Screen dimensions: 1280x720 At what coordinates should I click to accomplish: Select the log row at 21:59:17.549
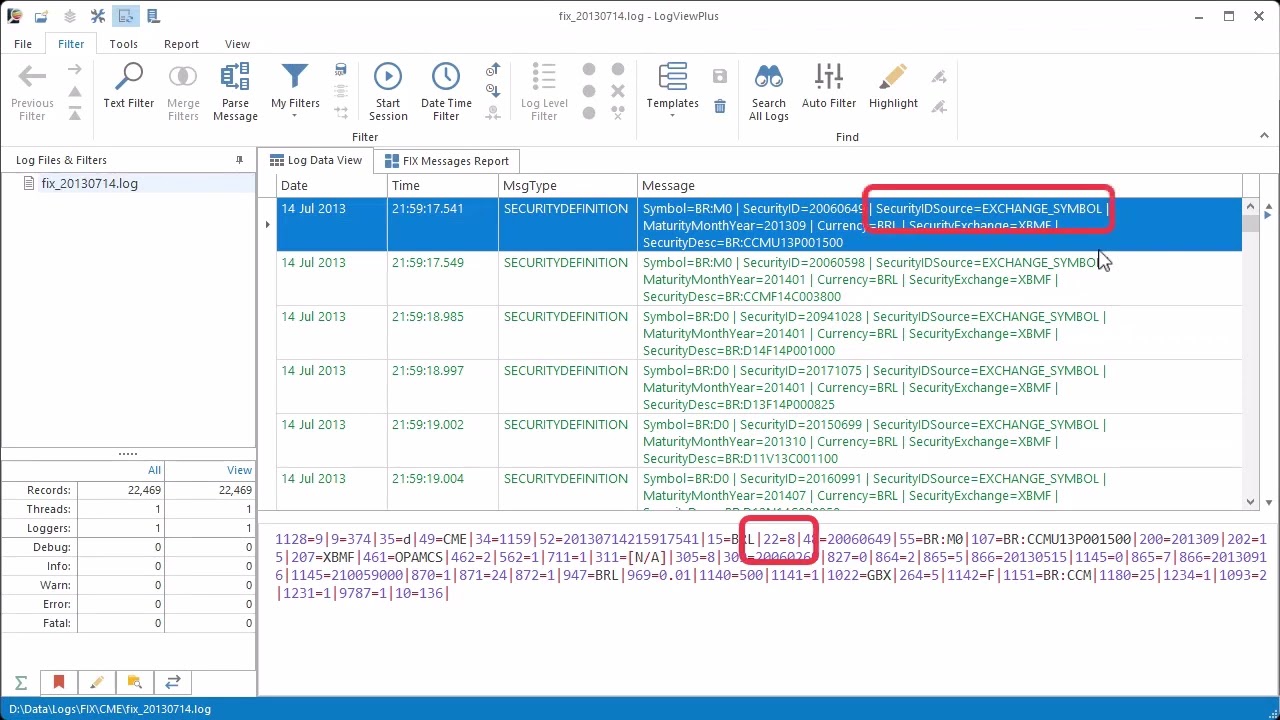point(759,279)
